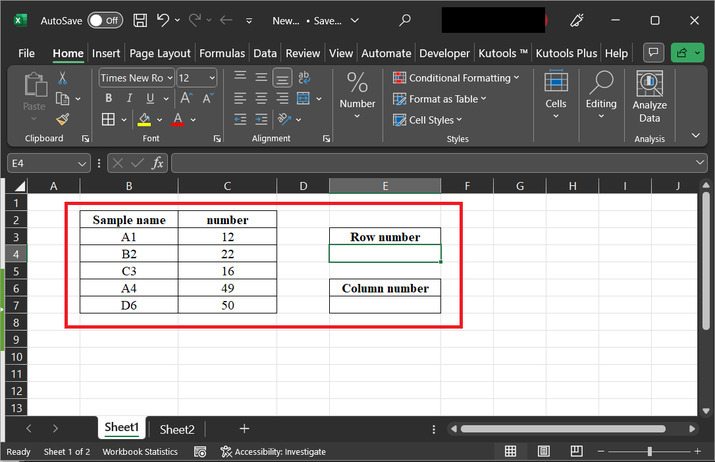Viewport: 715px width, 462px height.
Task: Cut selection with the scissors icon
Action: point(63,78)
